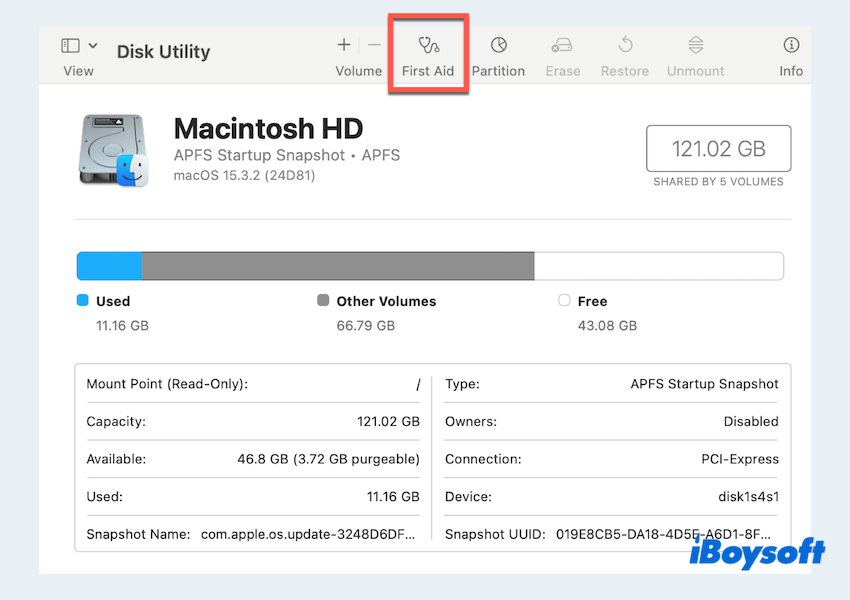The width and height of the screenshot is (850, 600).
Task: Click the gray Other Volumes bar segment
Action: pyautogui.click(x=337, y=266)
